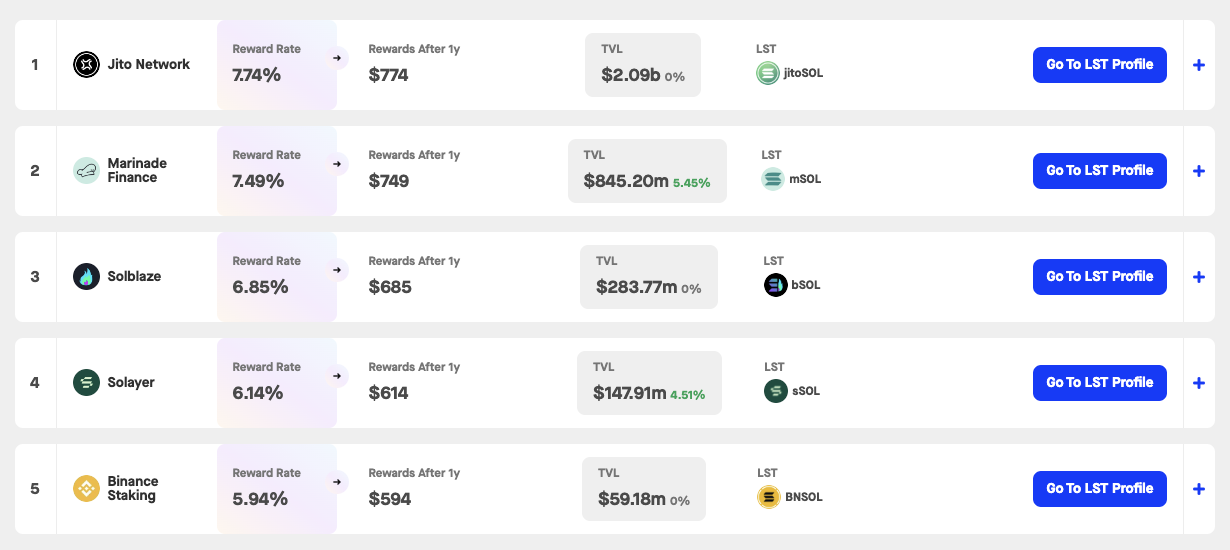Click the bSOL token icon

[776, 285]
